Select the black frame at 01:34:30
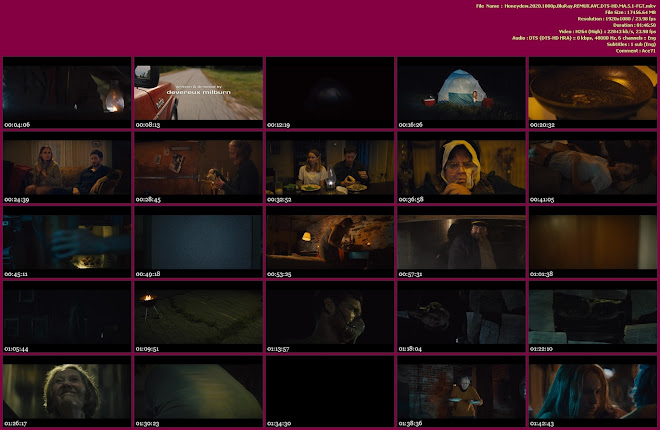Viewport: 660px width, 430px height. [x=330, y=391]
